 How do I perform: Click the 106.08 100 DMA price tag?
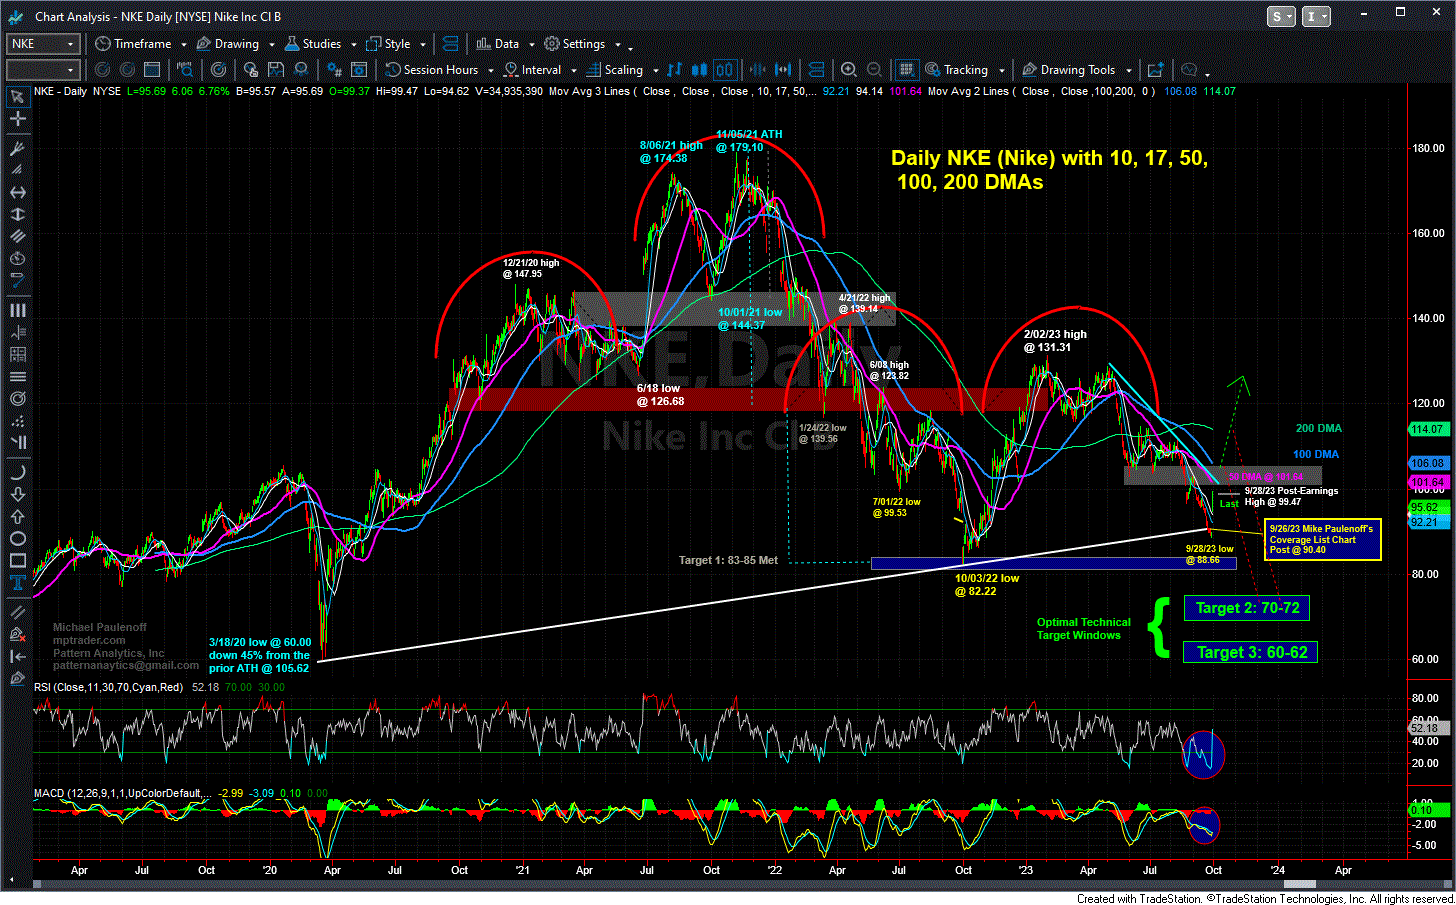(1427, 463)
